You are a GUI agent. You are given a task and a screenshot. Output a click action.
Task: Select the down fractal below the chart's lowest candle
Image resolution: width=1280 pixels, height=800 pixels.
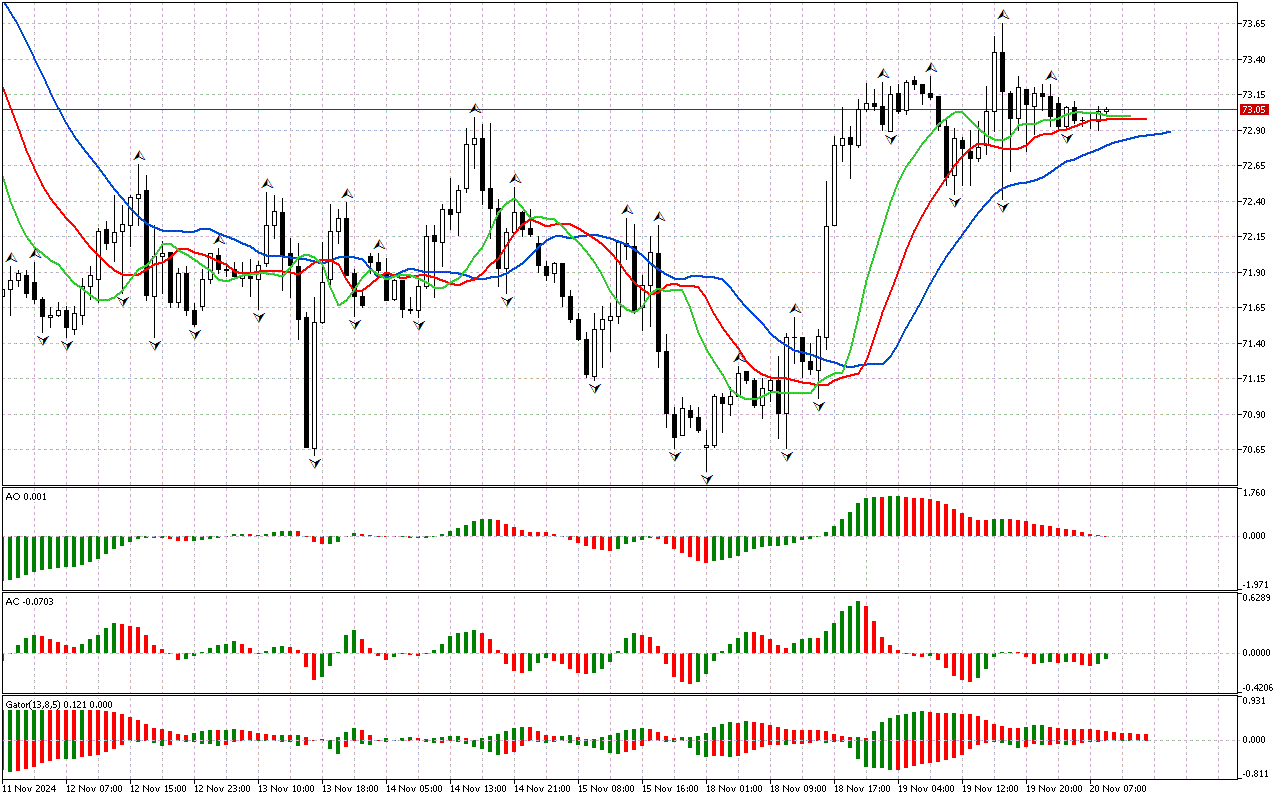pyautogui.click(x=707, y=480)
